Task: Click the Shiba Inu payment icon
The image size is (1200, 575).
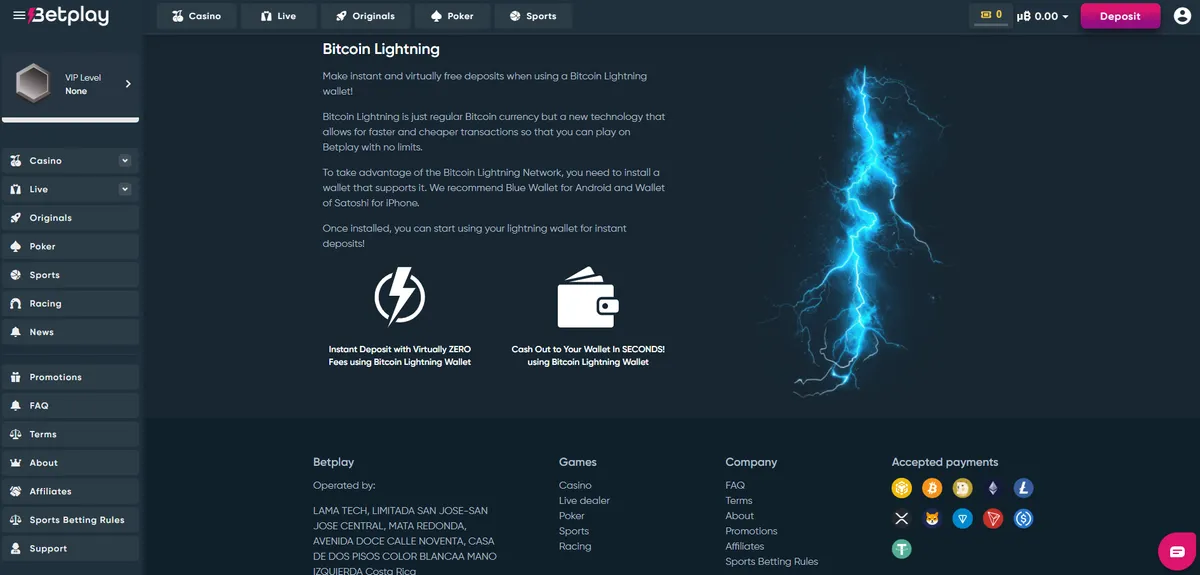Action: pos(933,518)
